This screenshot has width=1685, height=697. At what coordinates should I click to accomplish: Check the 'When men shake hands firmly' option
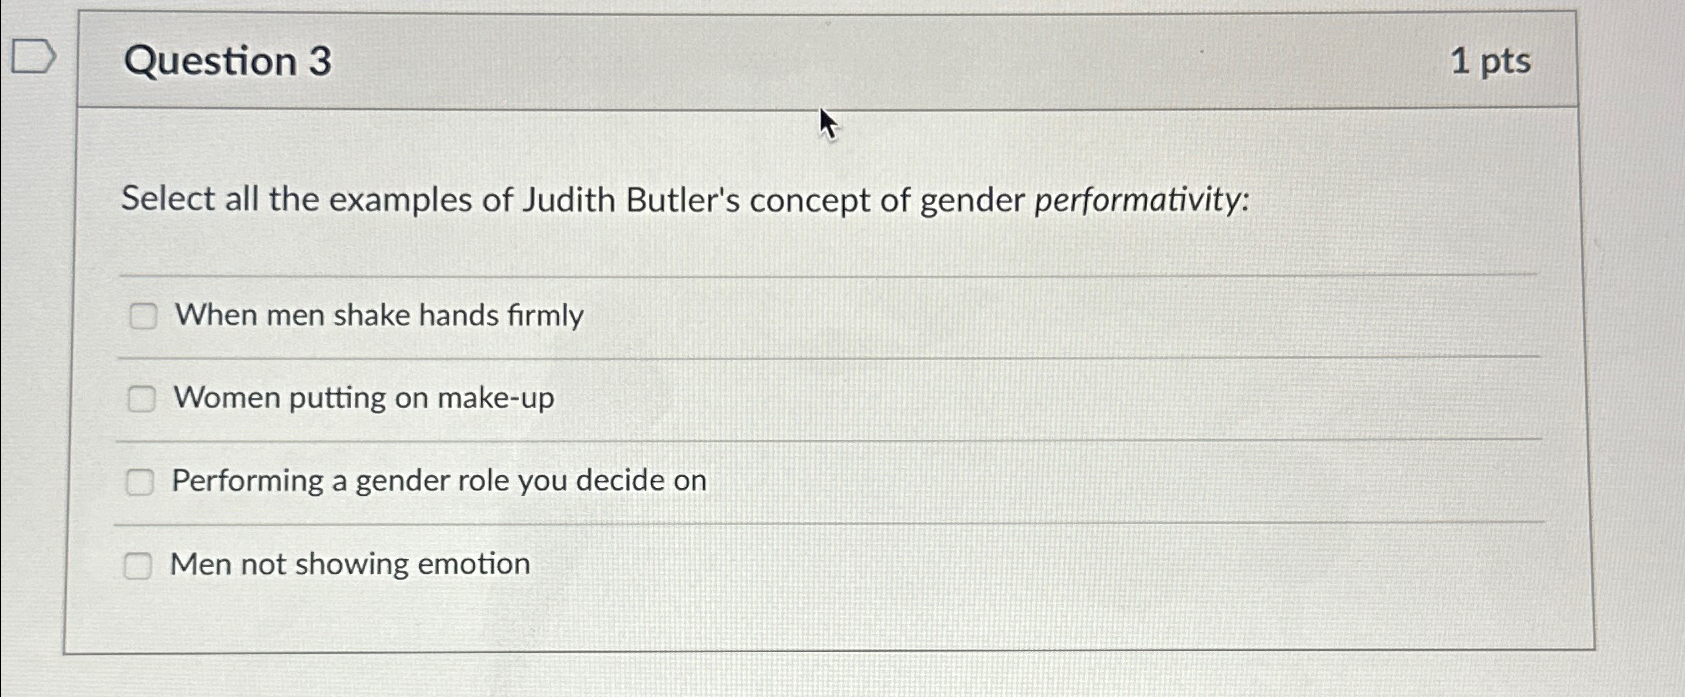(x=143, y=316)
